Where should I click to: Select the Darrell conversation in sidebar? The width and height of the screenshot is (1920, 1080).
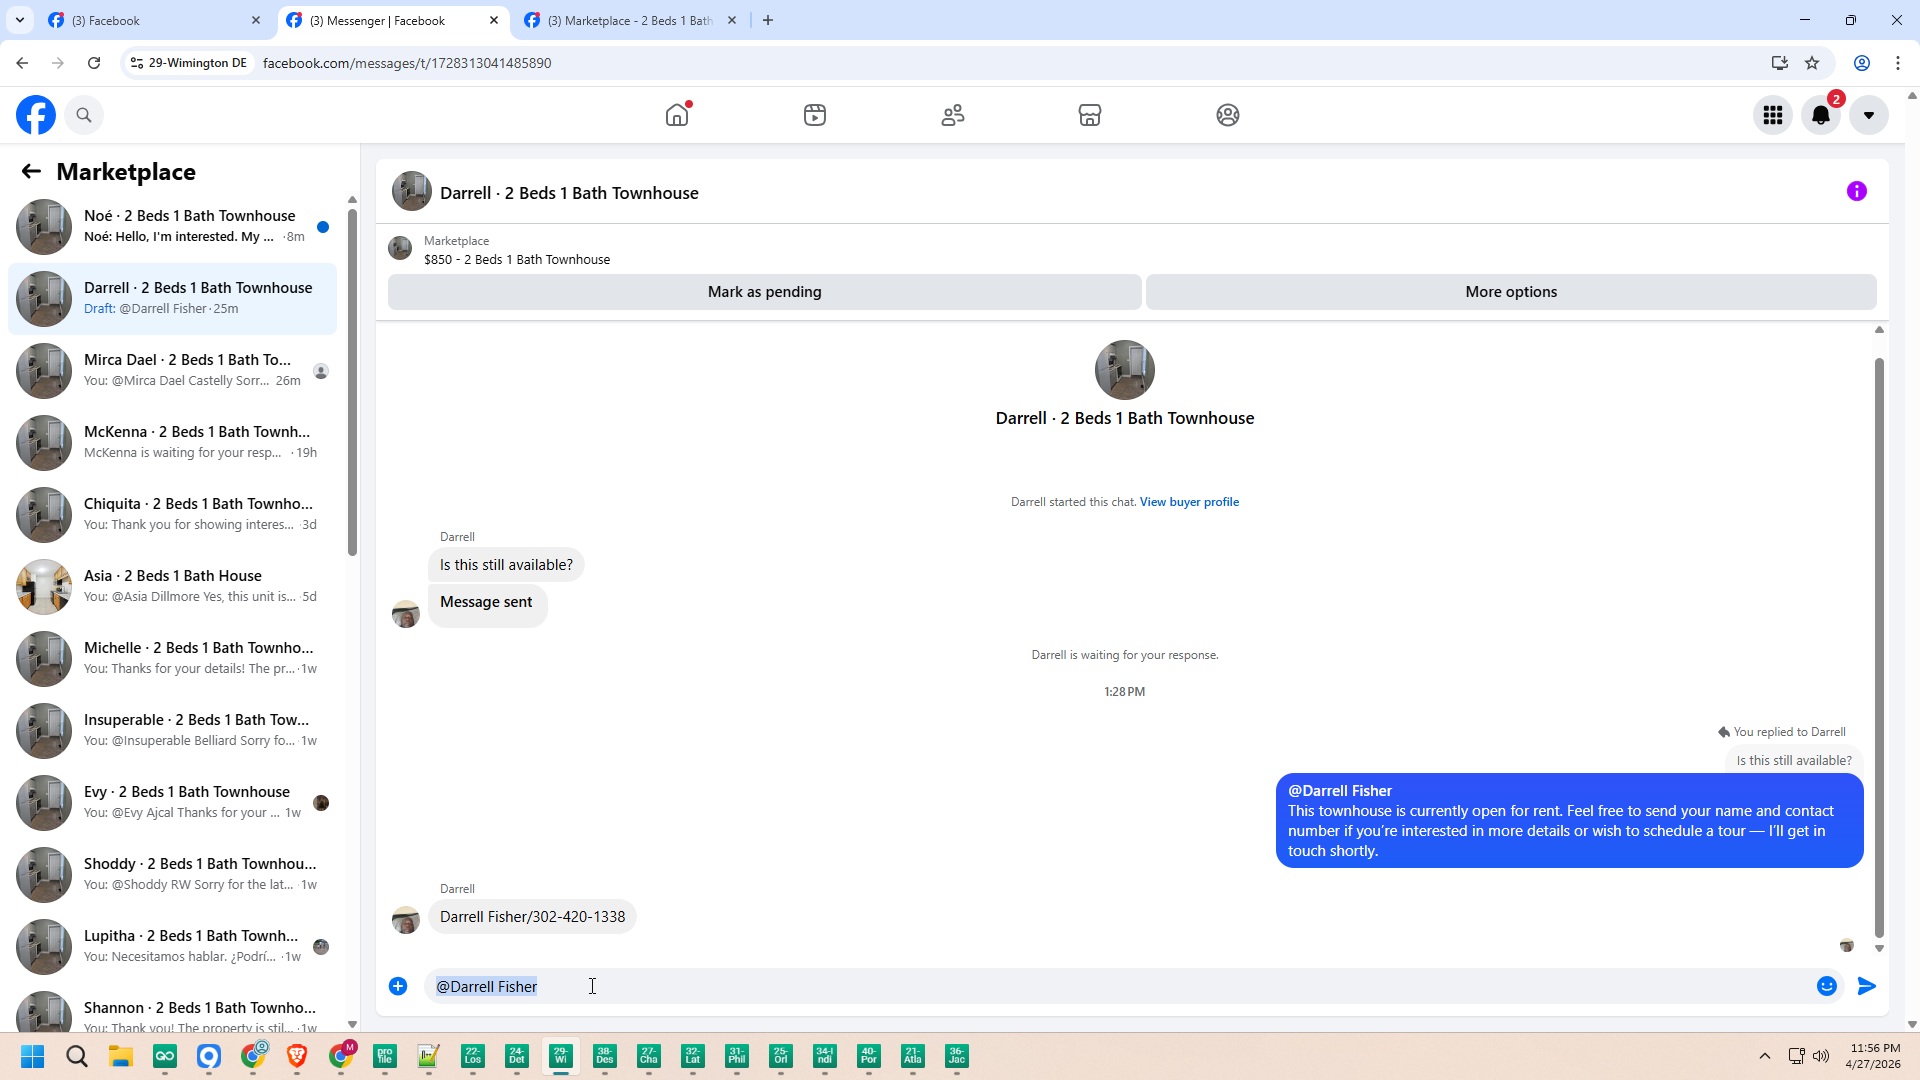pos(173,298)
